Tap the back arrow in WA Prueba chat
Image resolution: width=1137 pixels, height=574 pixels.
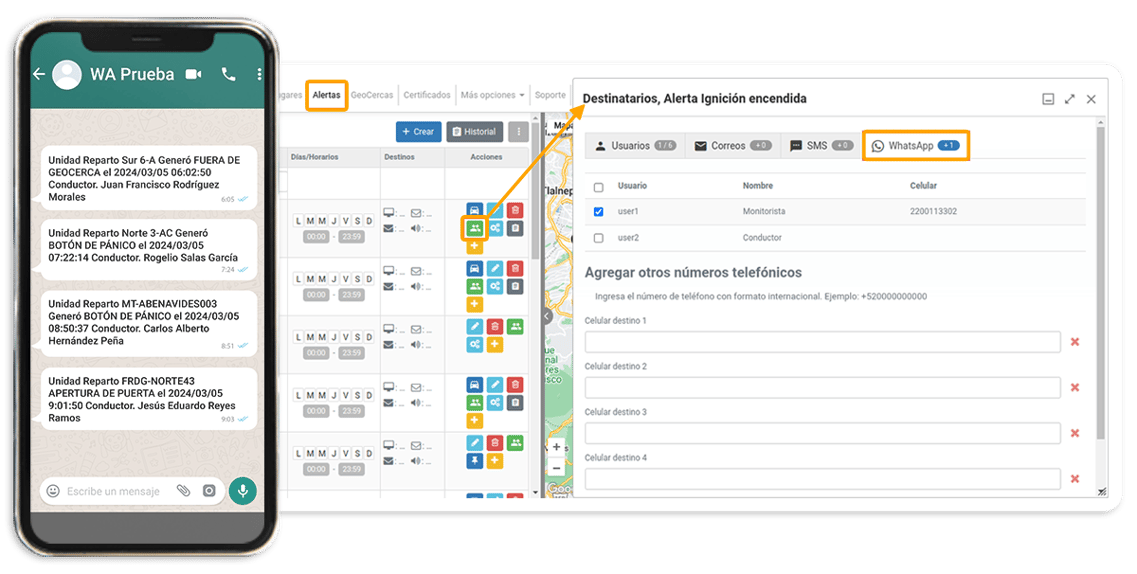click(39, 74)
